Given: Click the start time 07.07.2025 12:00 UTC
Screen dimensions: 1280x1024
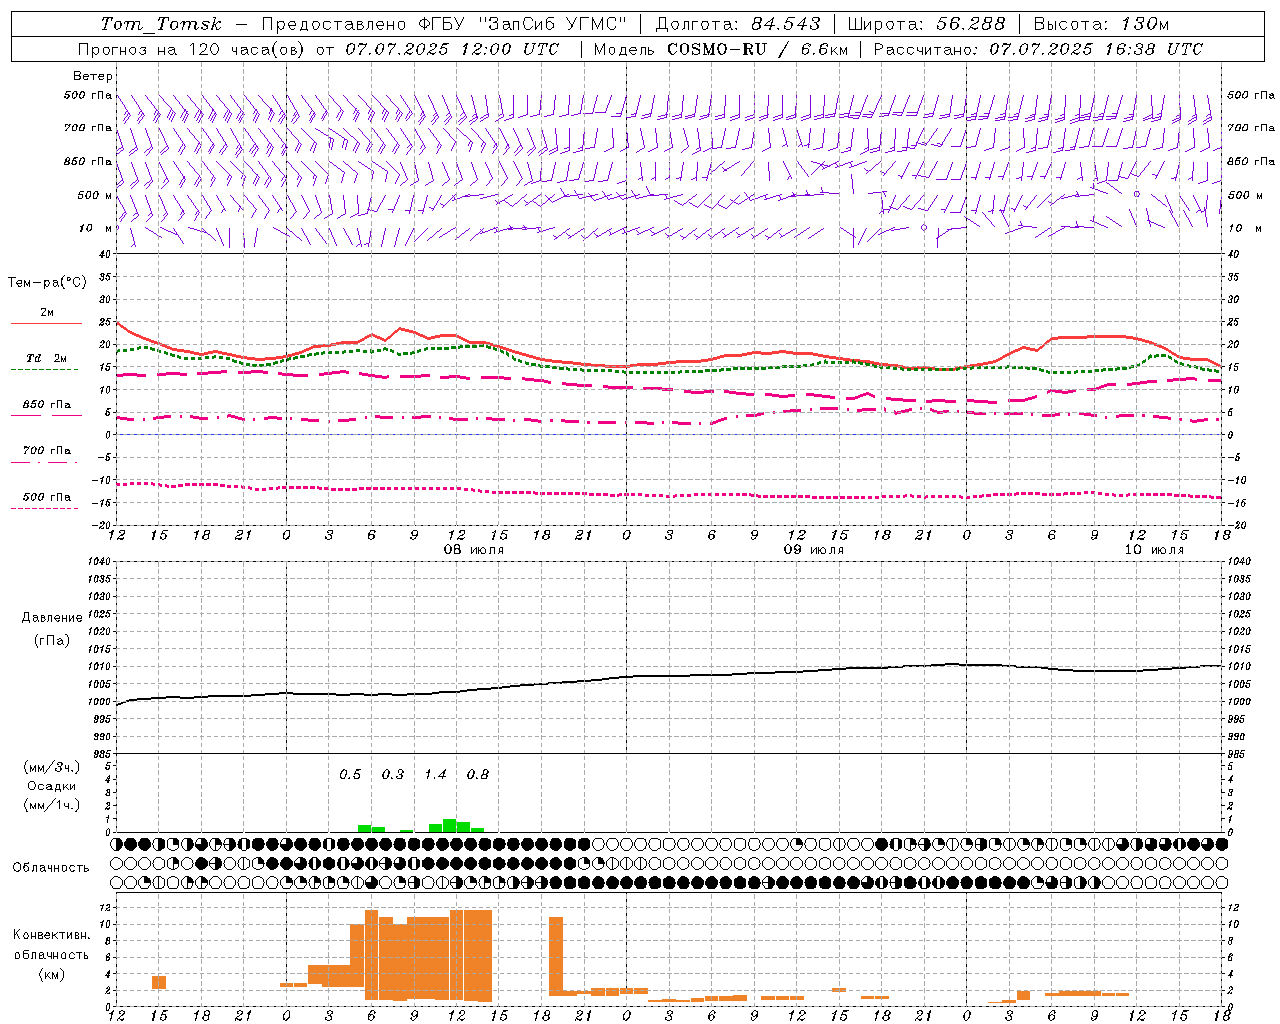Looking at the screenshot, I should pyautogui.click(x=452, y=49).
